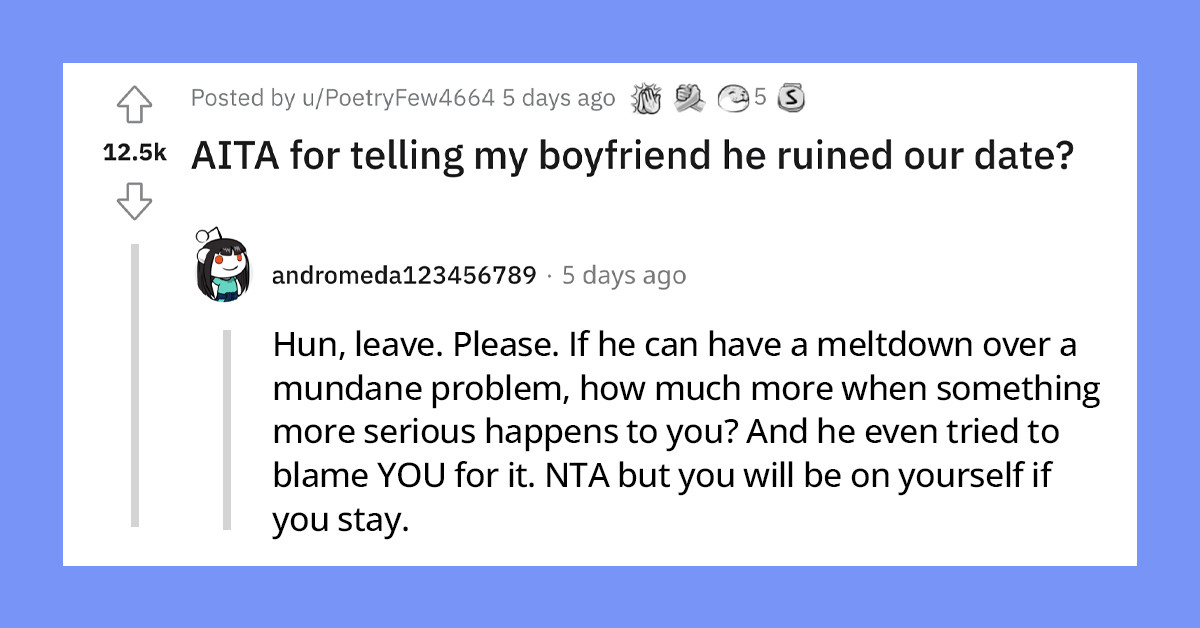The image size is (1200, 628).
Task: Click the Clapping award icon
Action: coord(648,98)
